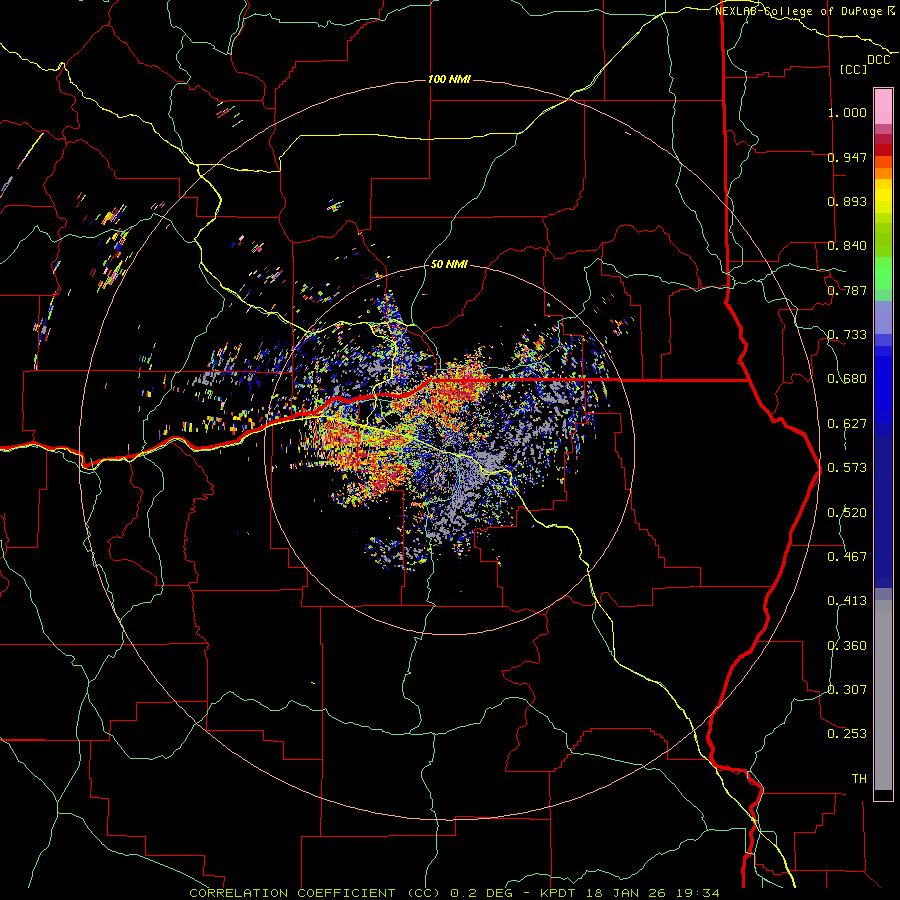Click the 100 NMI range ring label

coord(449,79)
